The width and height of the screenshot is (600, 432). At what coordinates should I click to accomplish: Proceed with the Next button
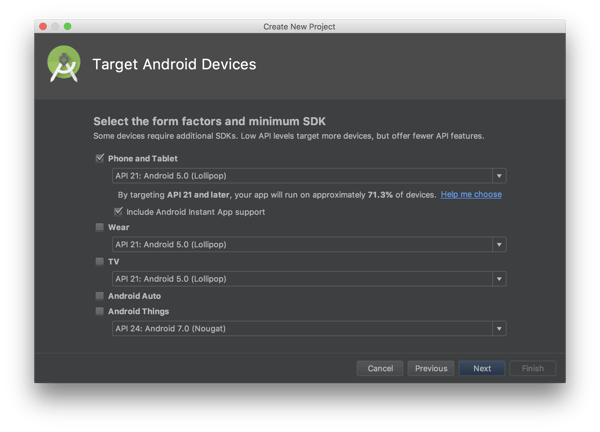click(482, 368)
